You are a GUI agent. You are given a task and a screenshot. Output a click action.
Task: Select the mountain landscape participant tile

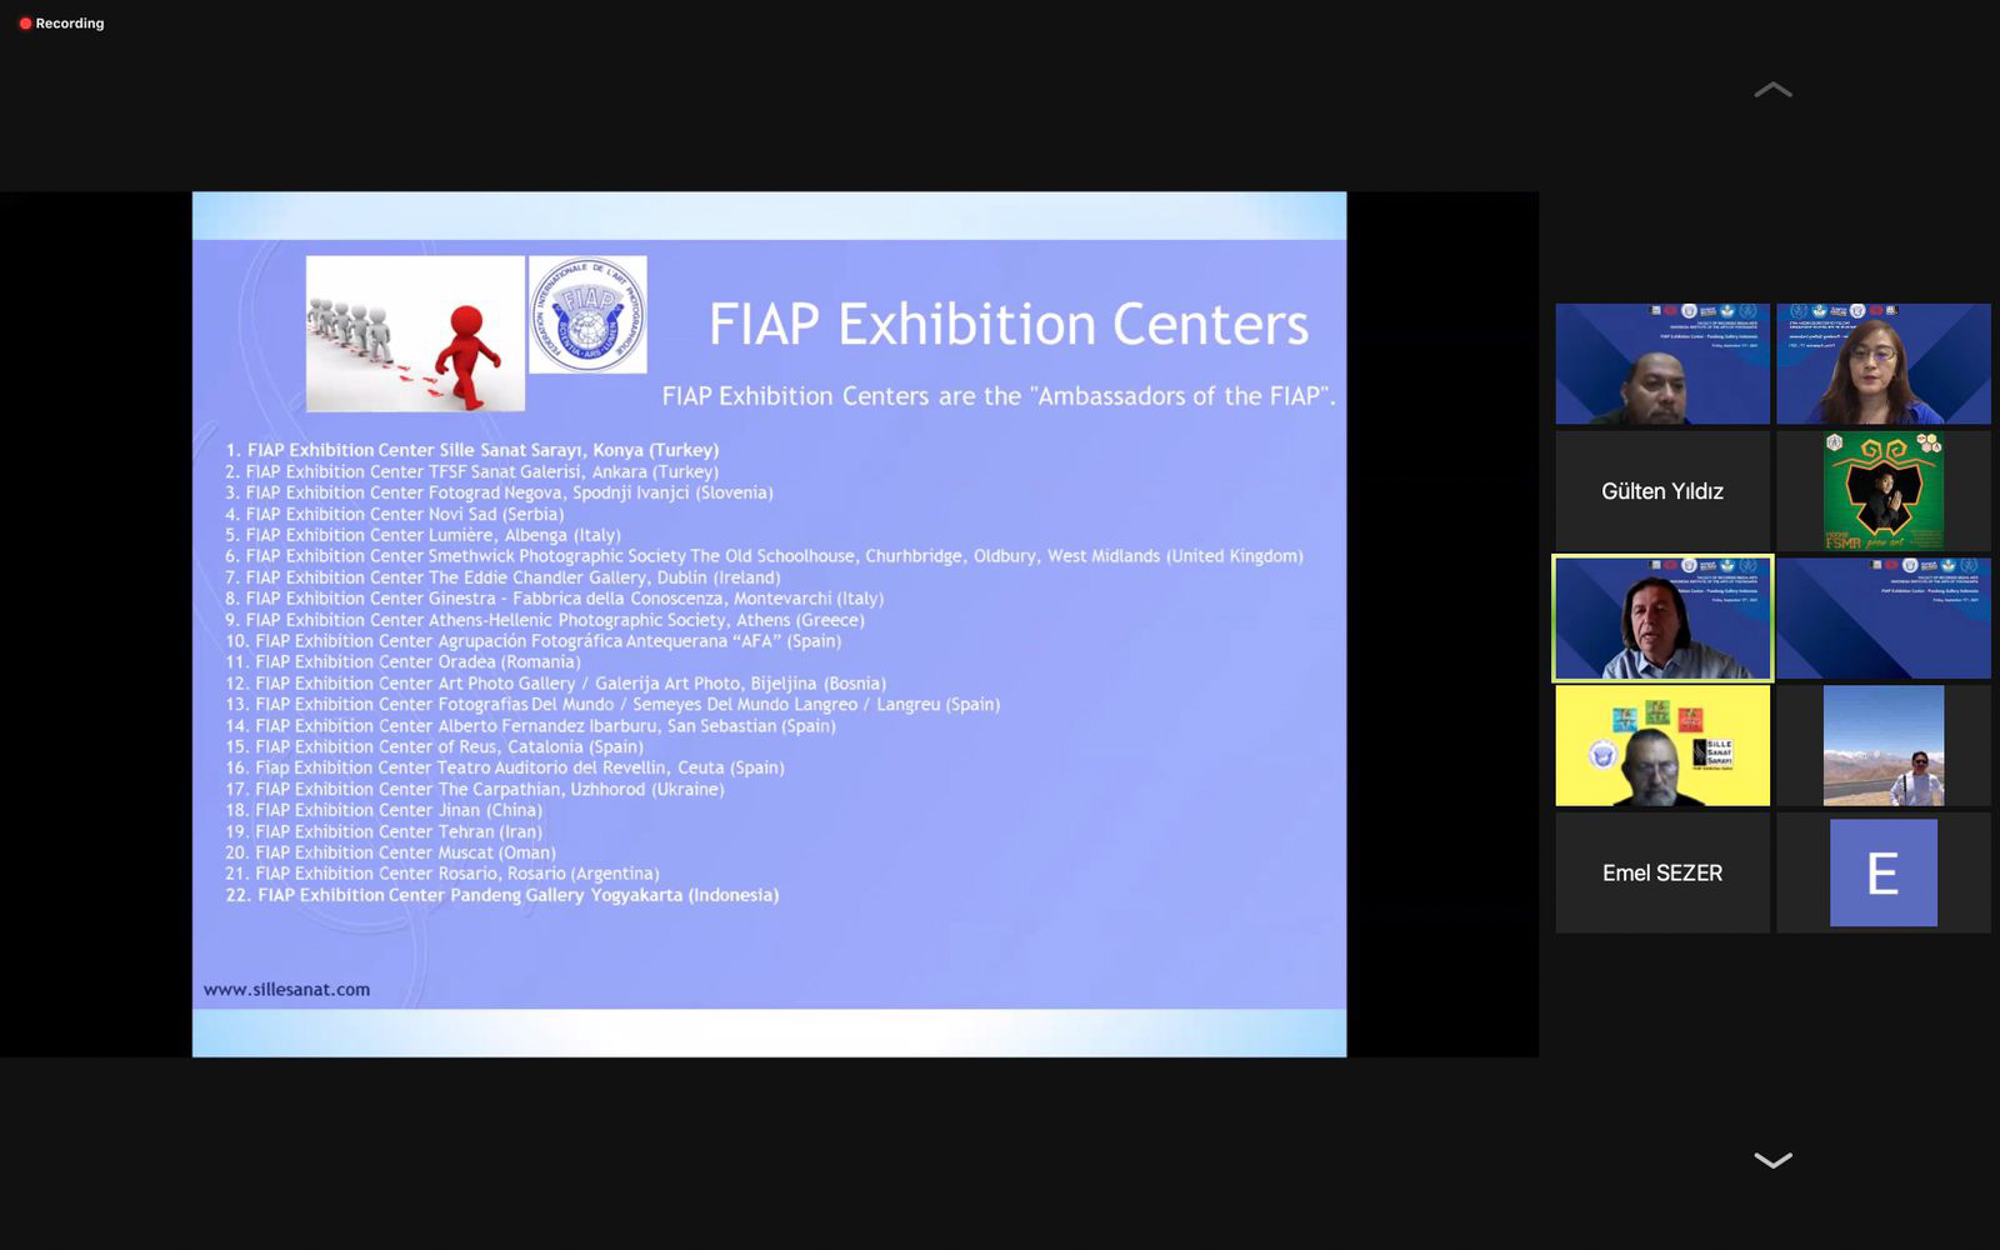point(1883,745)
